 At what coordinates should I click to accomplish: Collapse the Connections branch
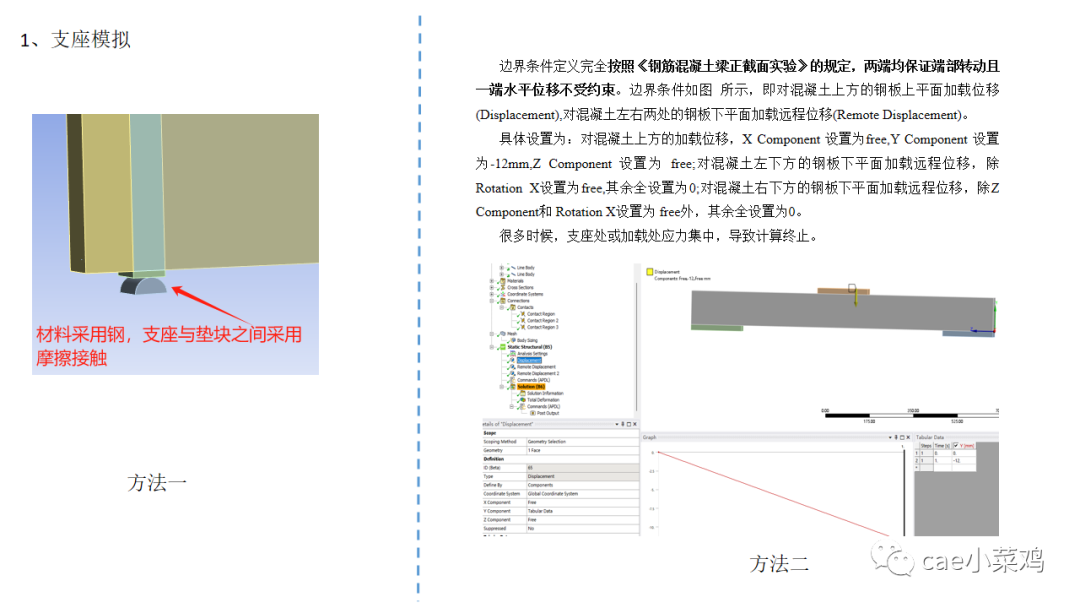pos(491,301)
